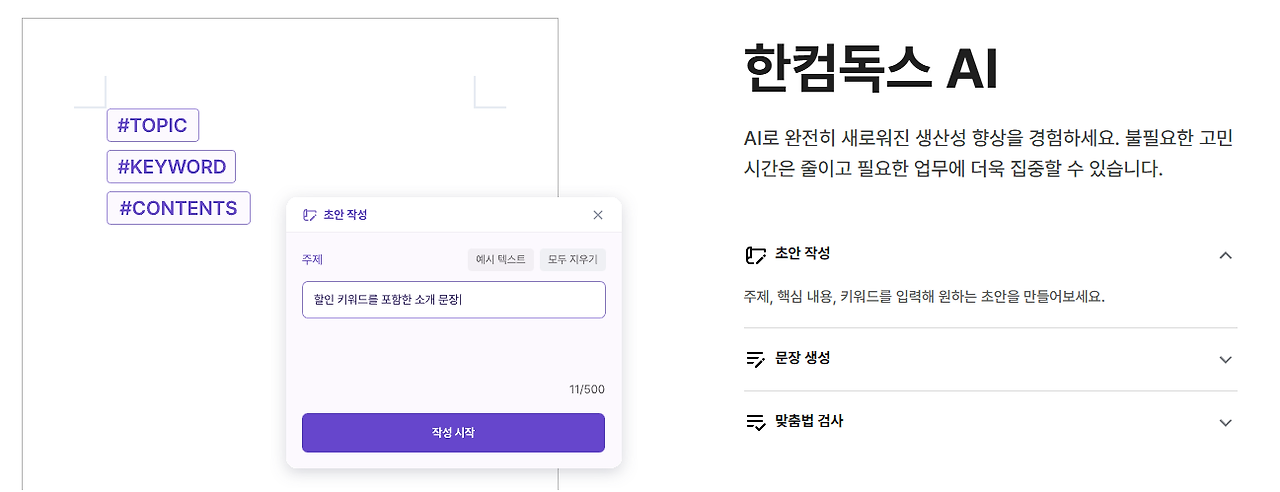Close the 초안 작성 popup dialog
Viewport: 1280px width, 492px height.
click(598, 215)
